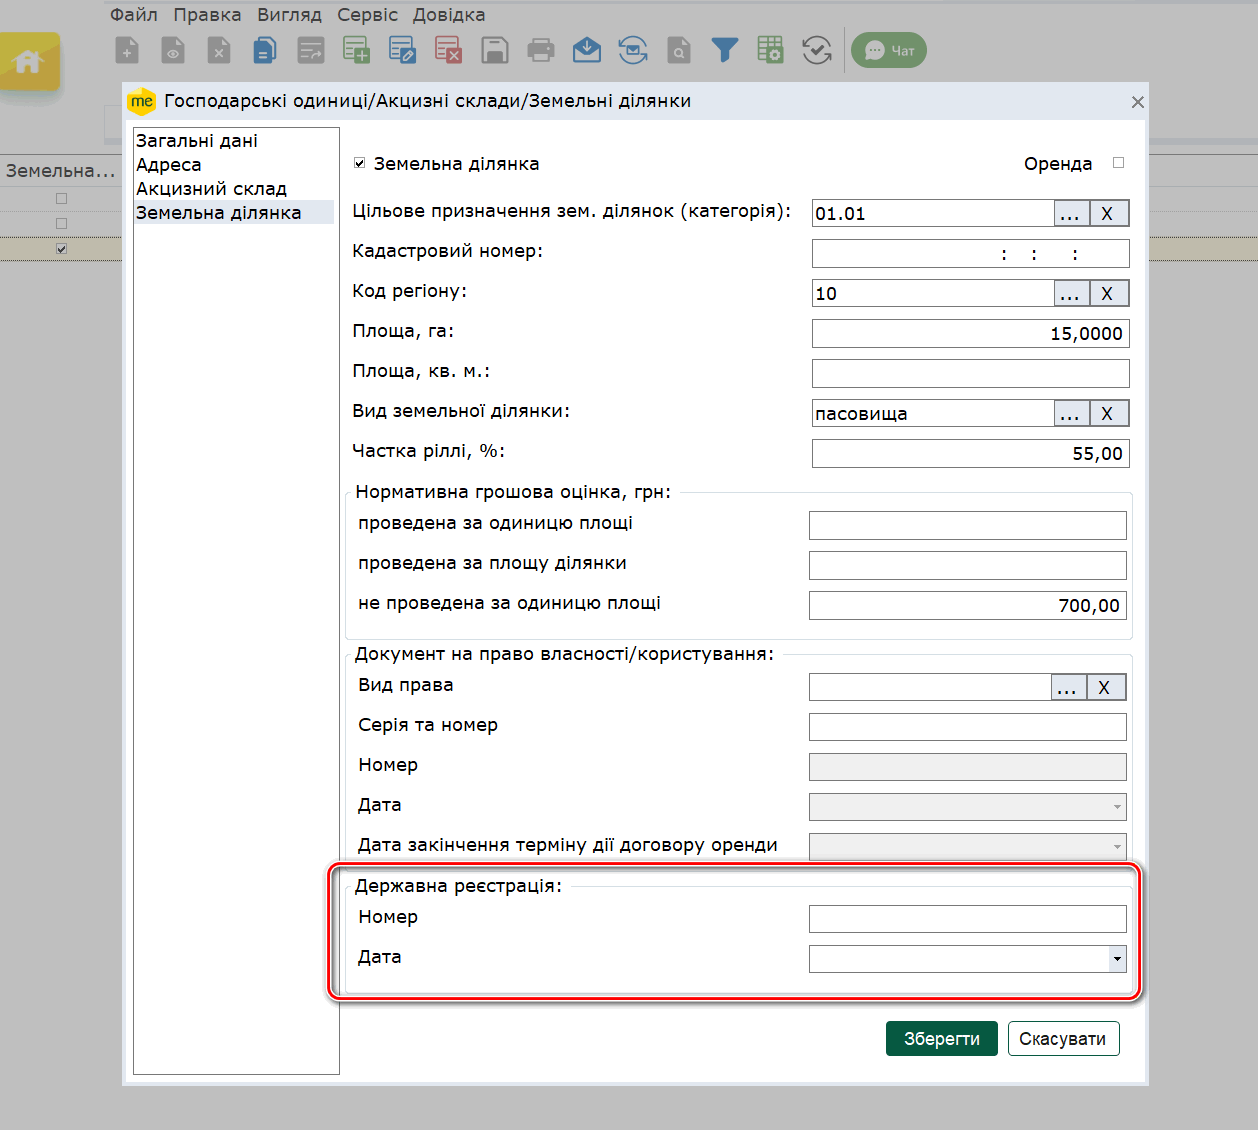Open the Вид земельної ділянки selection list

1069,414
